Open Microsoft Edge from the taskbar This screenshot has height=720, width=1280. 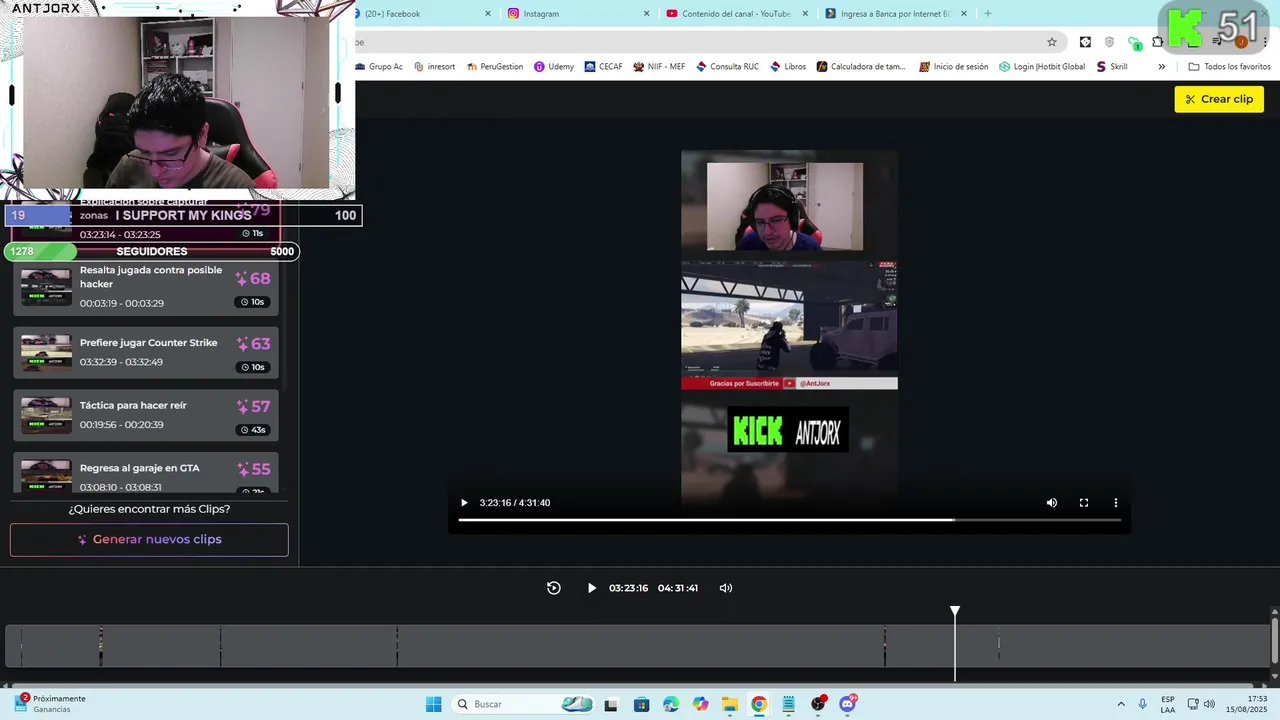[670, 704]
